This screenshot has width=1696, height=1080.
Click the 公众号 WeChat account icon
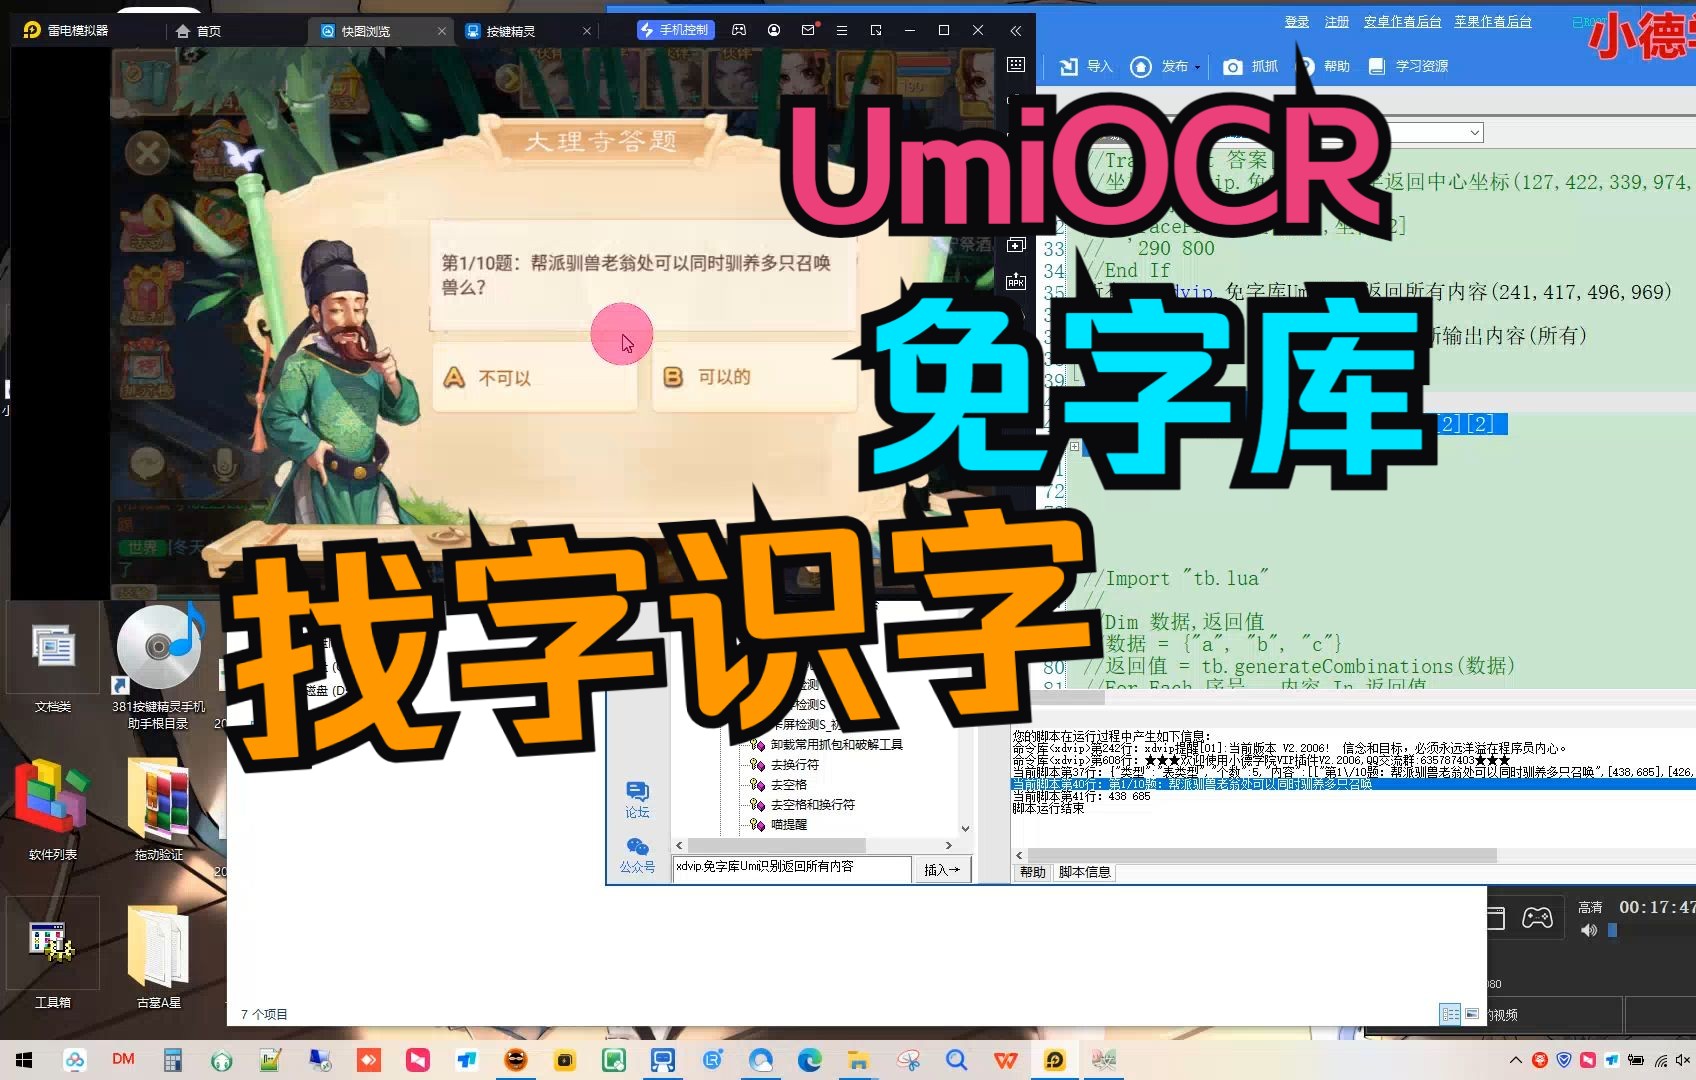pyautogui.click(x=637, y=845)
